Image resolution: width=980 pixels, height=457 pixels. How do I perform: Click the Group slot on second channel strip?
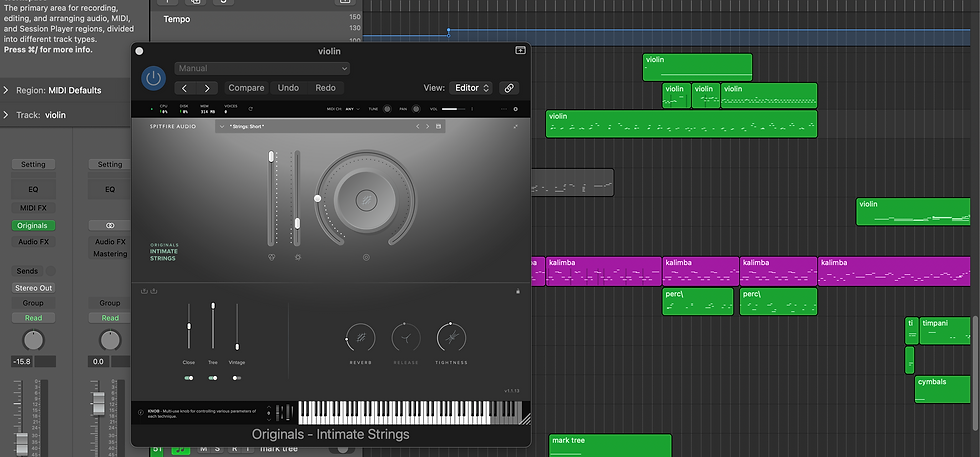[110, 303]
